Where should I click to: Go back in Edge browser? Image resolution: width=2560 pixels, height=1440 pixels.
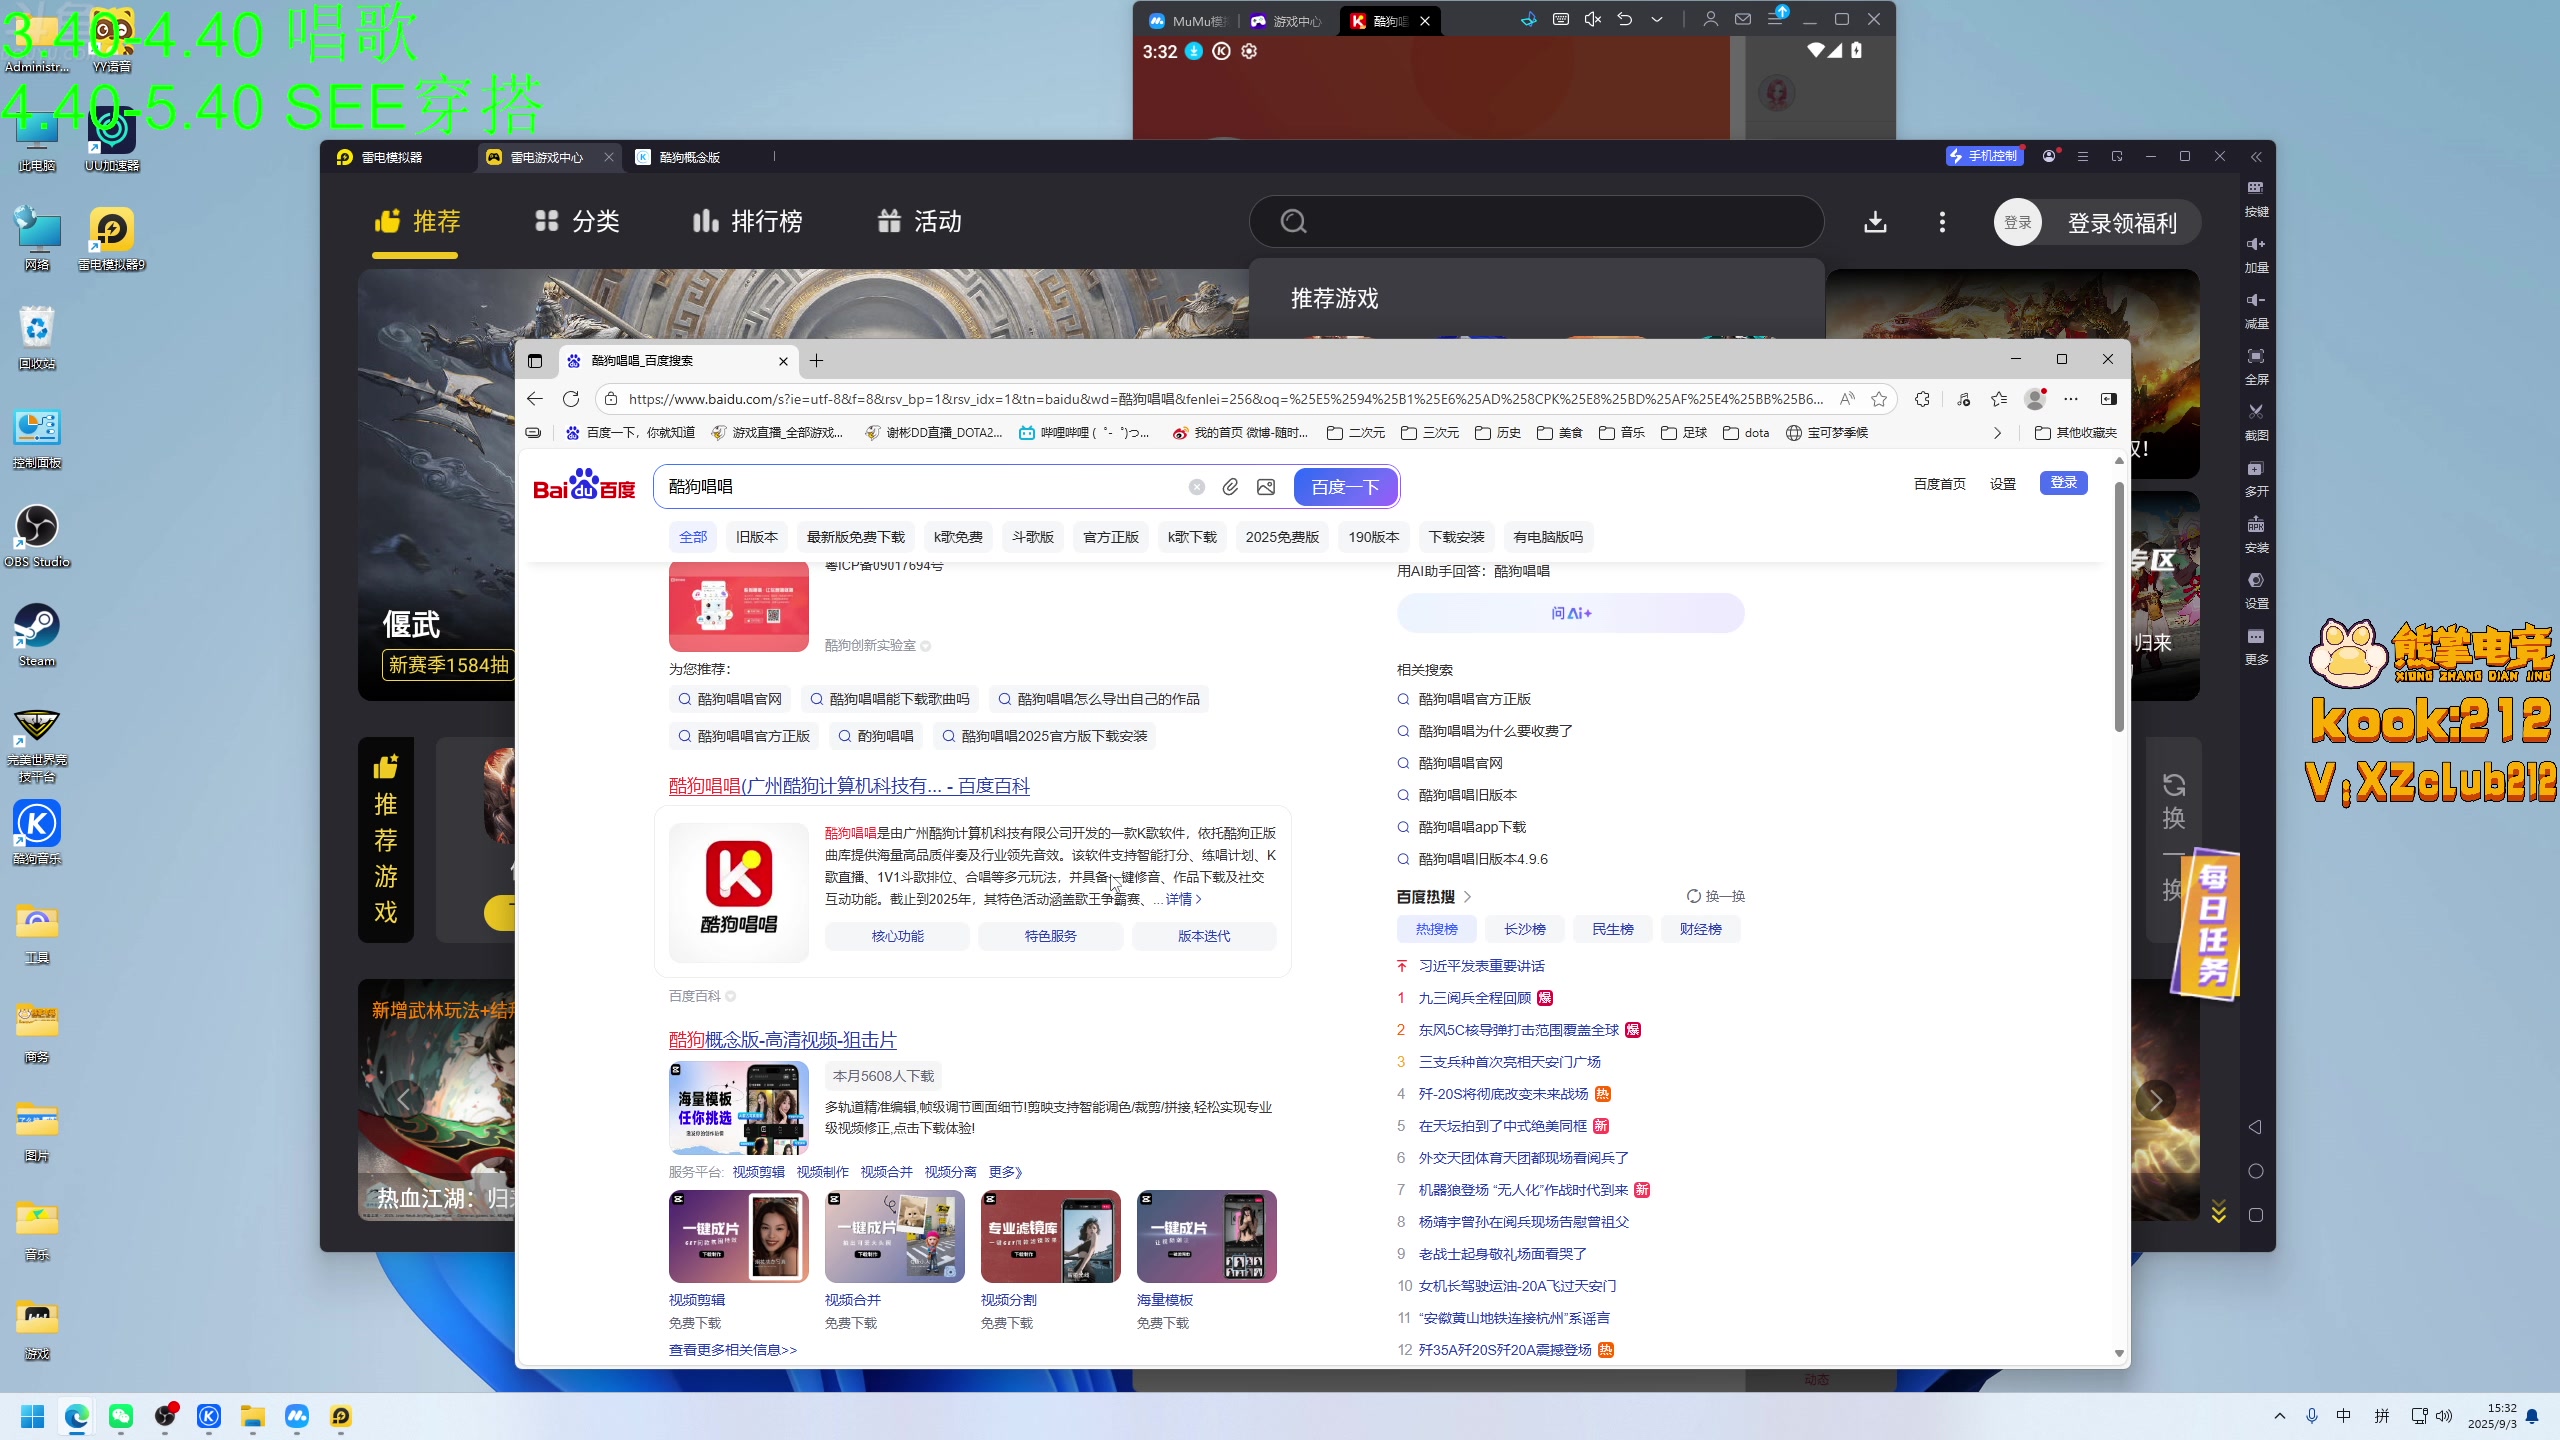click(x=535, y=399)
